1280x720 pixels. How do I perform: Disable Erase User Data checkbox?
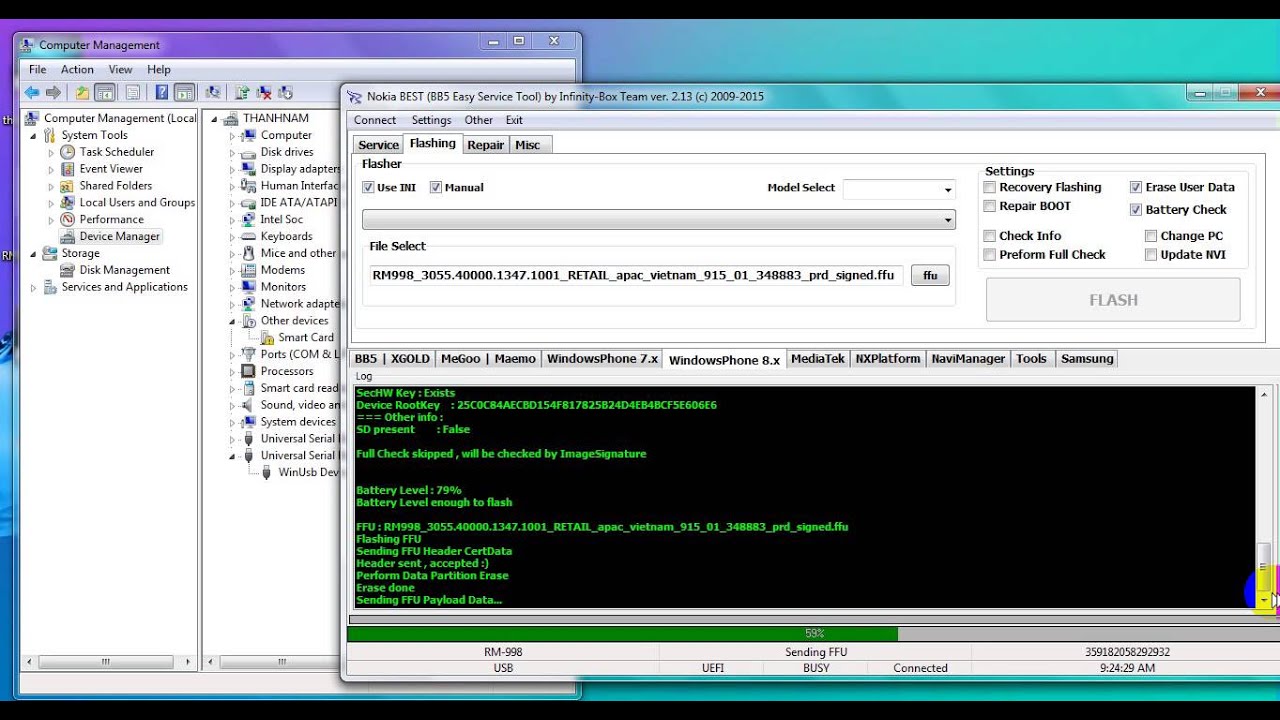1136,187
